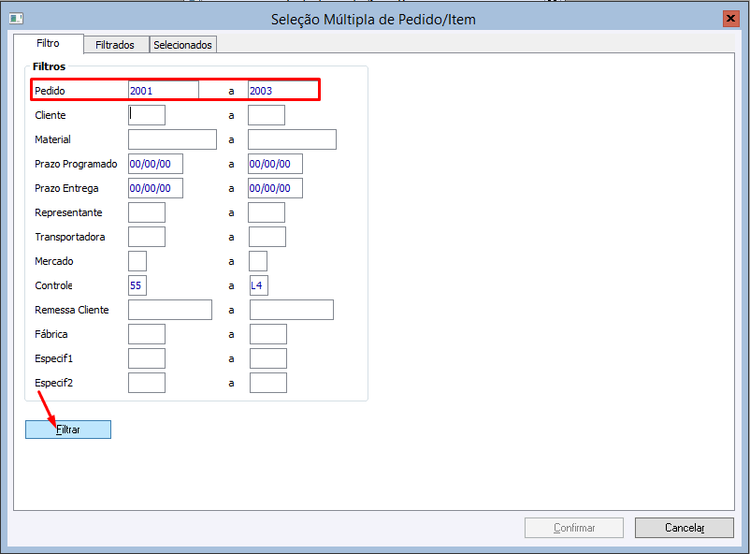
Task: Click the Especif2 end field
Action: (x=268, y=383)
